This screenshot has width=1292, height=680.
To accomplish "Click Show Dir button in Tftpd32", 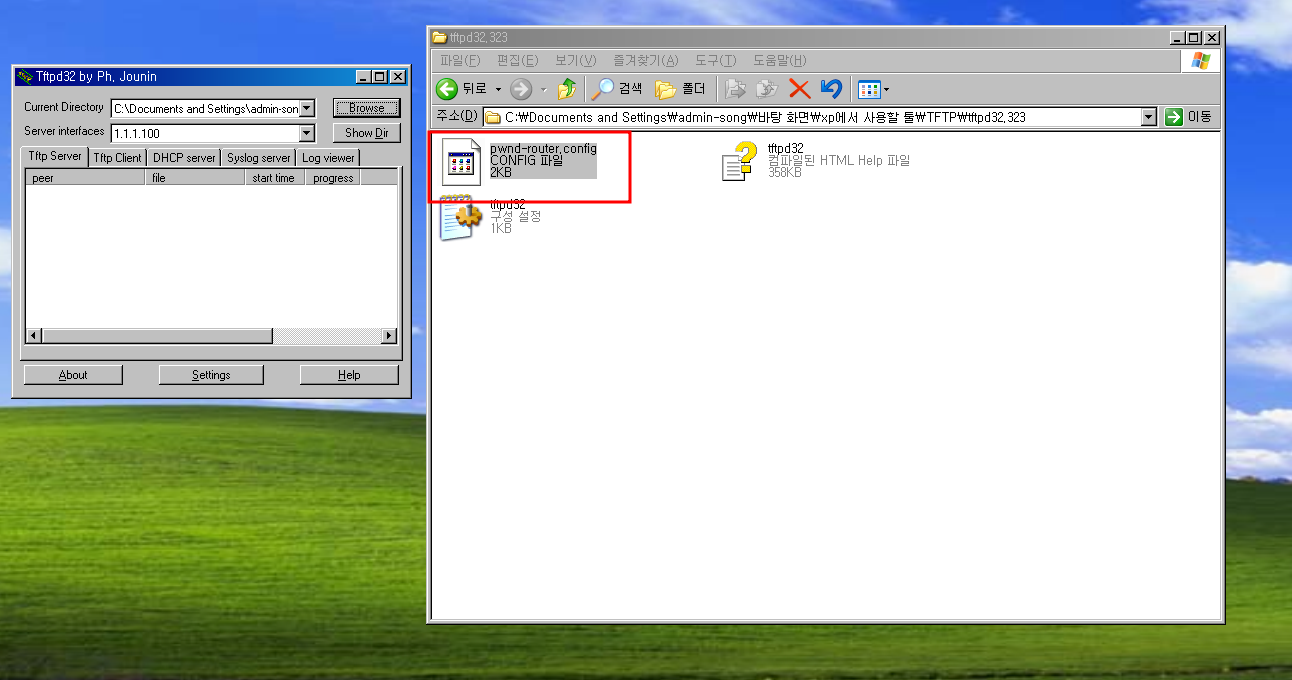I will point(367,132).
